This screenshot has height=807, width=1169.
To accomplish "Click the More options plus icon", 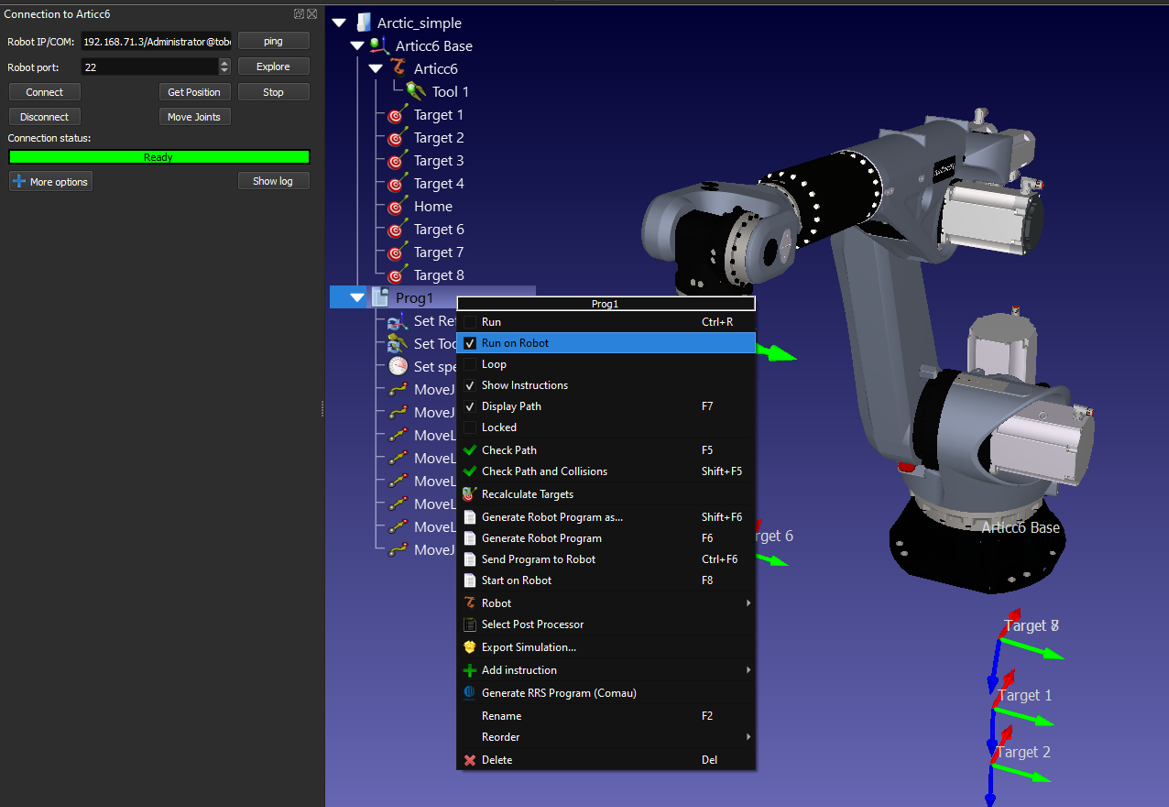I will coord(16,181).
